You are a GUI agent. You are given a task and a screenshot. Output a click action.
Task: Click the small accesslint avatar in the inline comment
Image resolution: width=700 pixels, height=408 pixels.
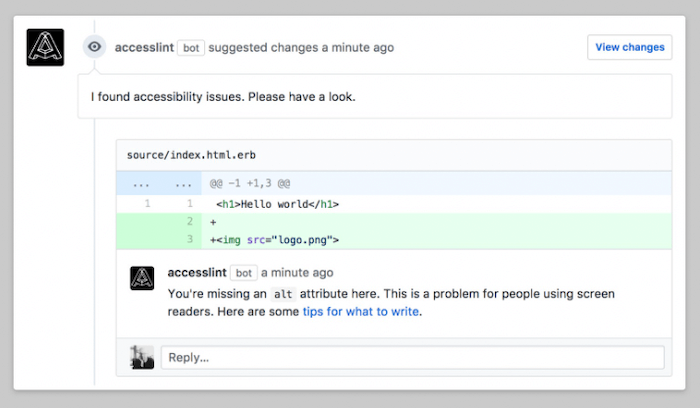[142, 278]
